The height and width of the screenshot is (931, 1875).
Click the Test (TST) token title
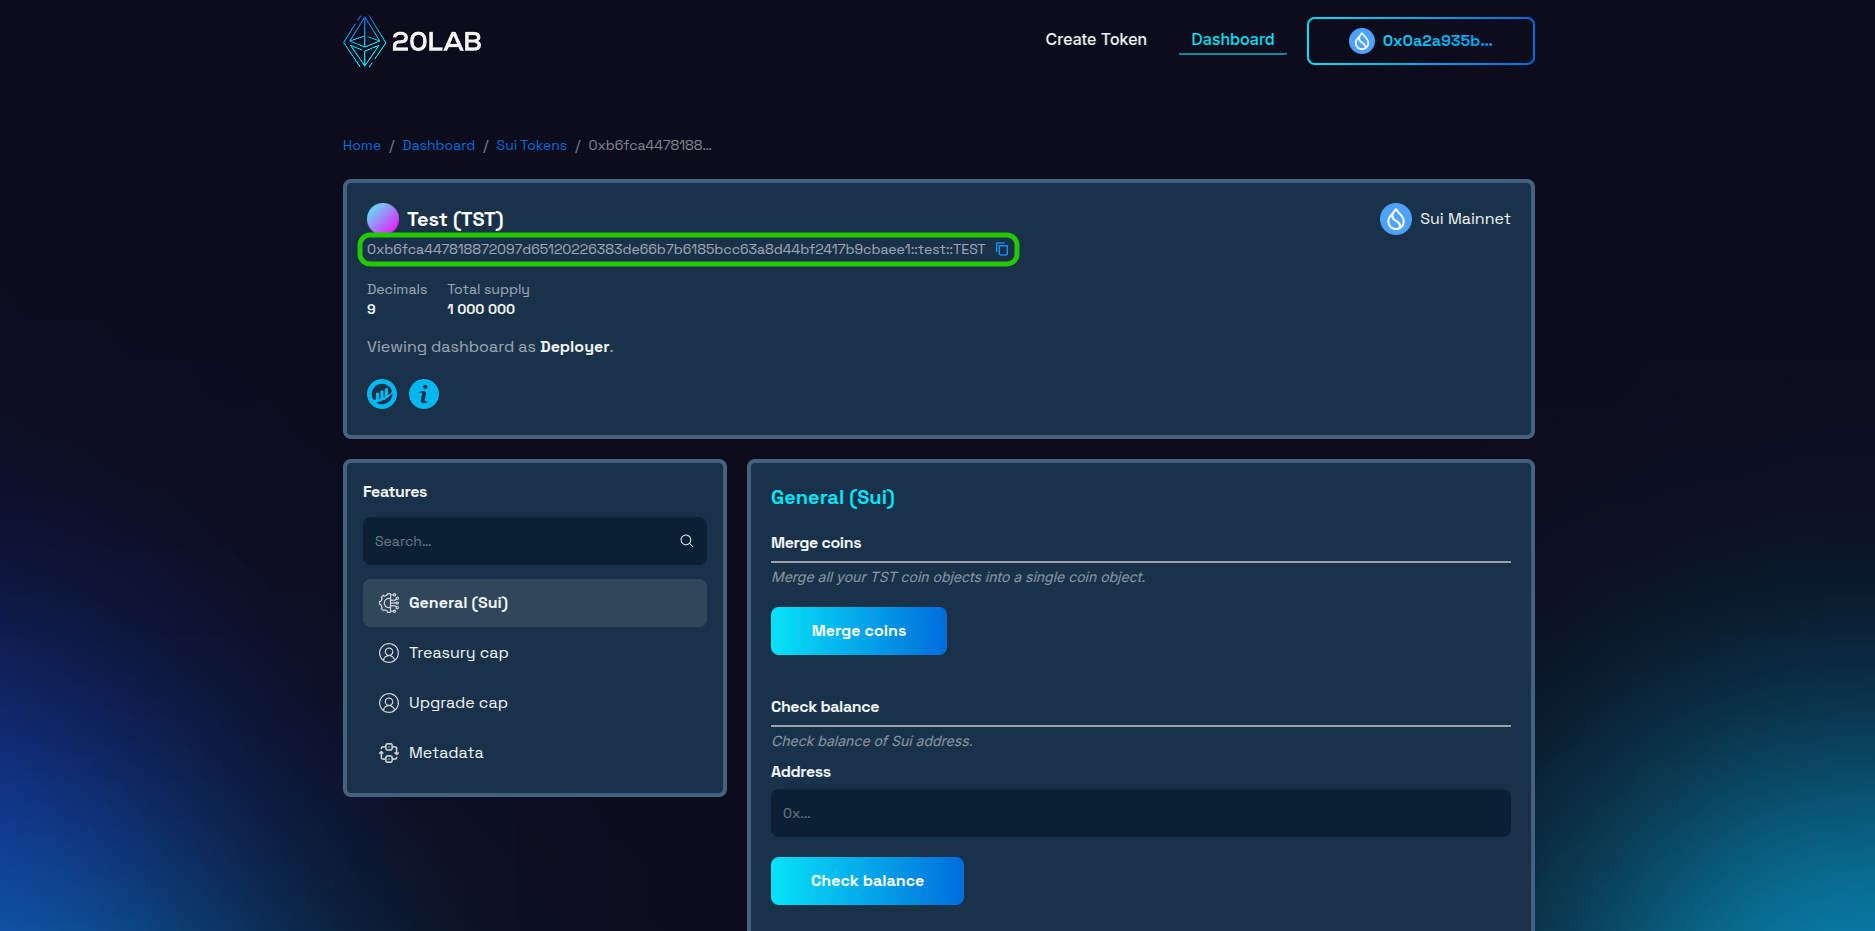tap(455, 219)
